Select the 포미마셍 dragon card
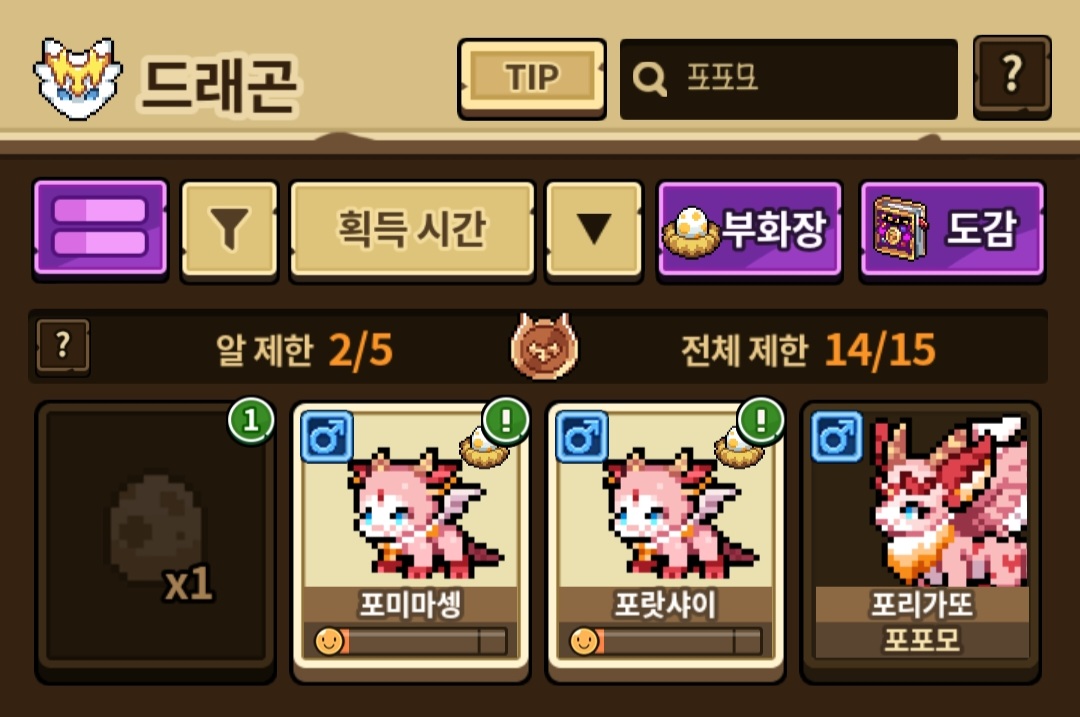This screenshot has height=717, width=1080. (x=411, y=541)
